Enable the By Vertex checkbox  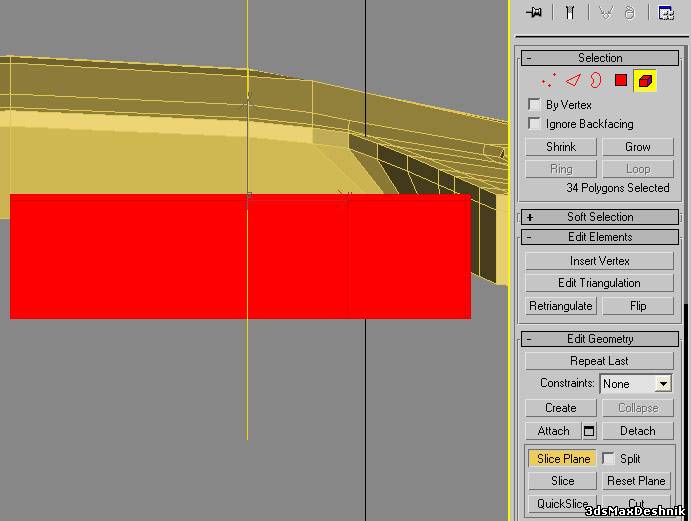point(534,104)
